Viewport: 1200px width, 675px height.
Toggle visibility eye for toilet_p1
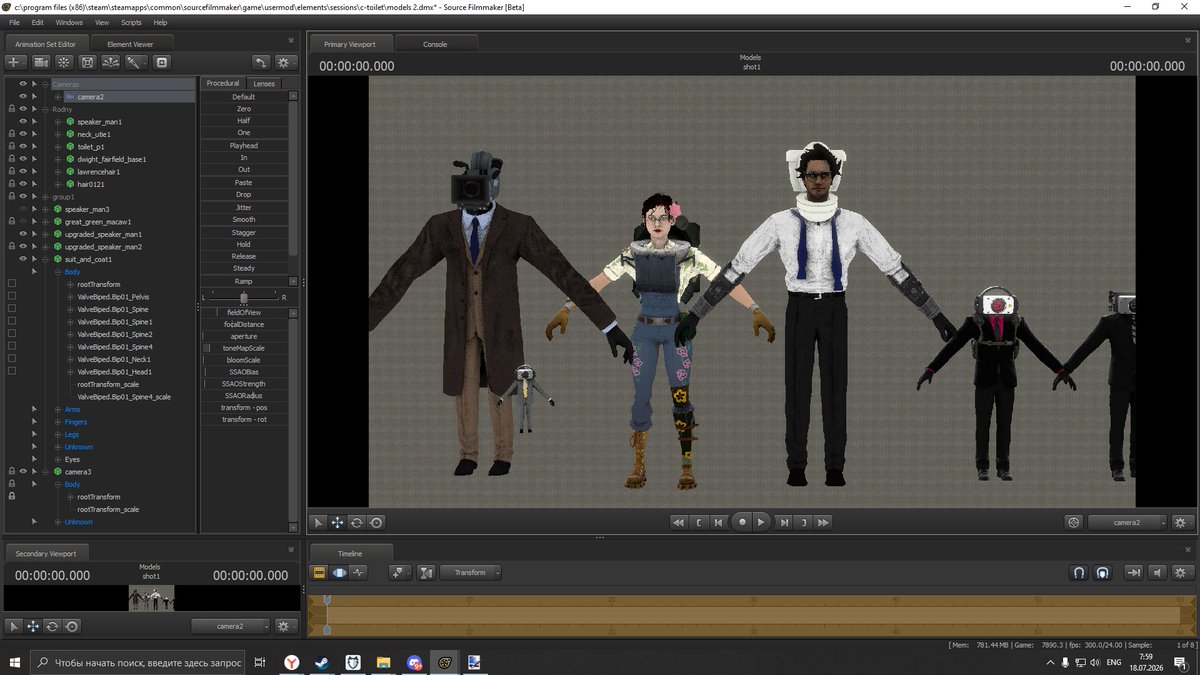(x=23, y=146)
